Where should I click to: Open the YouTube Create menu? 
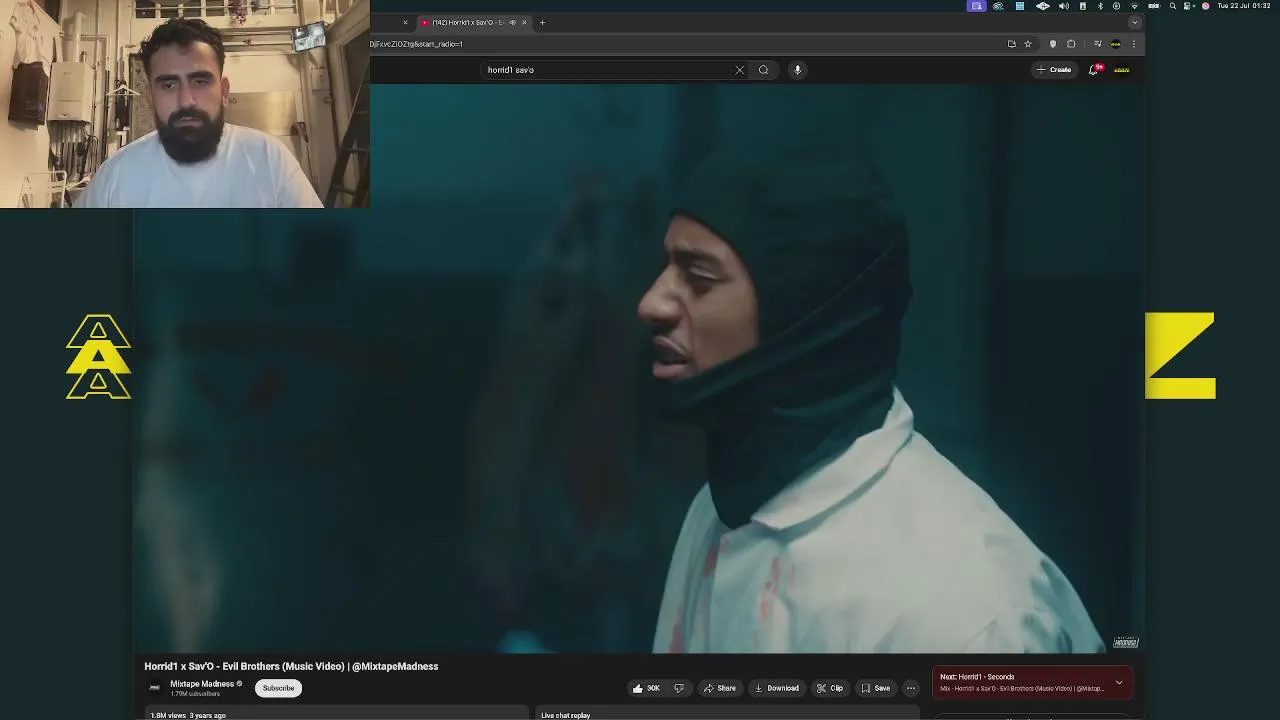coord(1054,70)
